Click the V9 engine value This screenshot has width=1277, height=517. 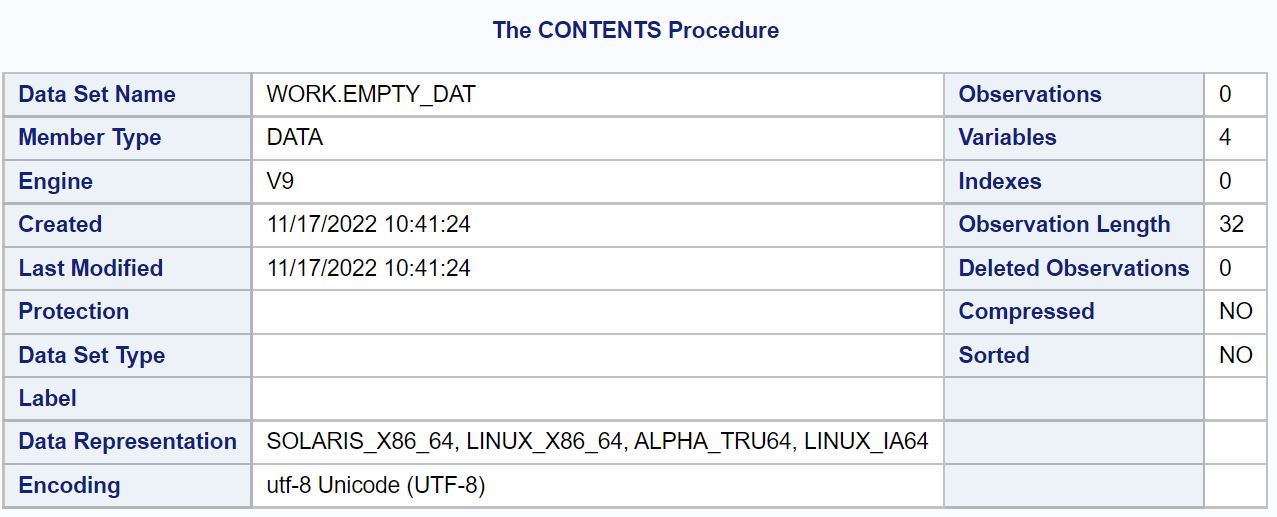tap(281, 181)
